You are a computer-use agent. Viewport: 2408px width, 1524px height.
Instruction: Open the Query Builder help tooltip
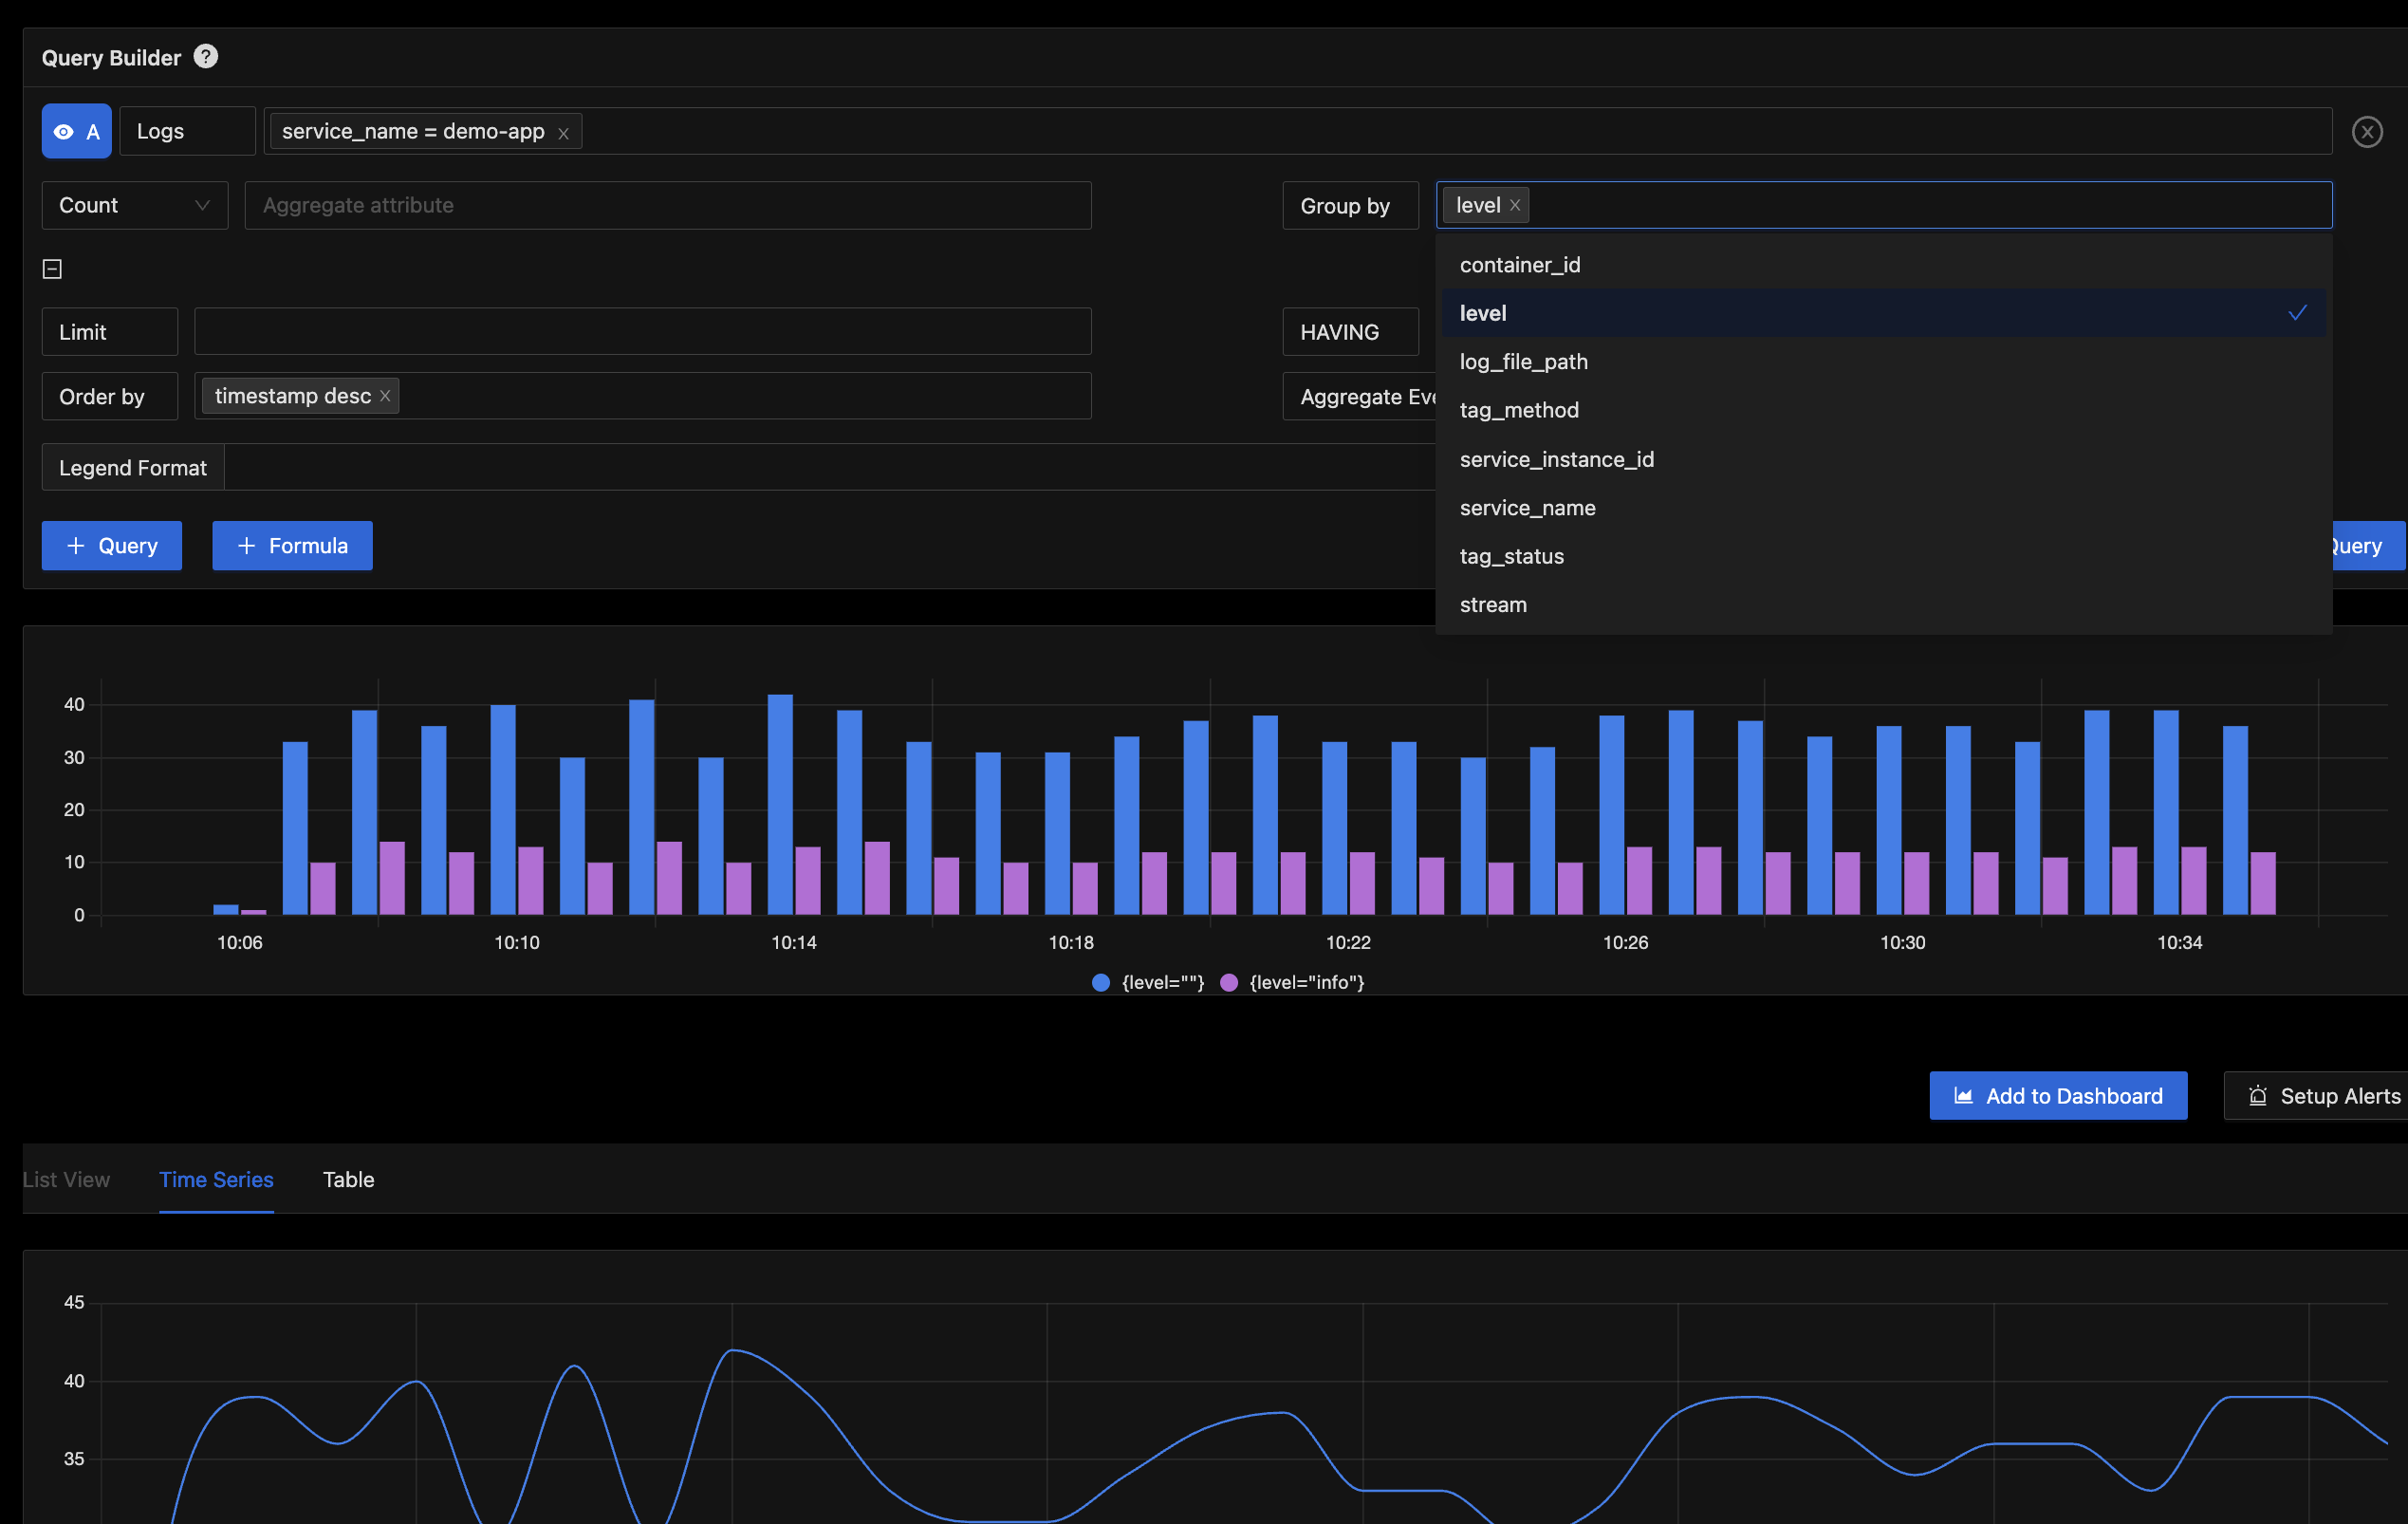(205, 56)
